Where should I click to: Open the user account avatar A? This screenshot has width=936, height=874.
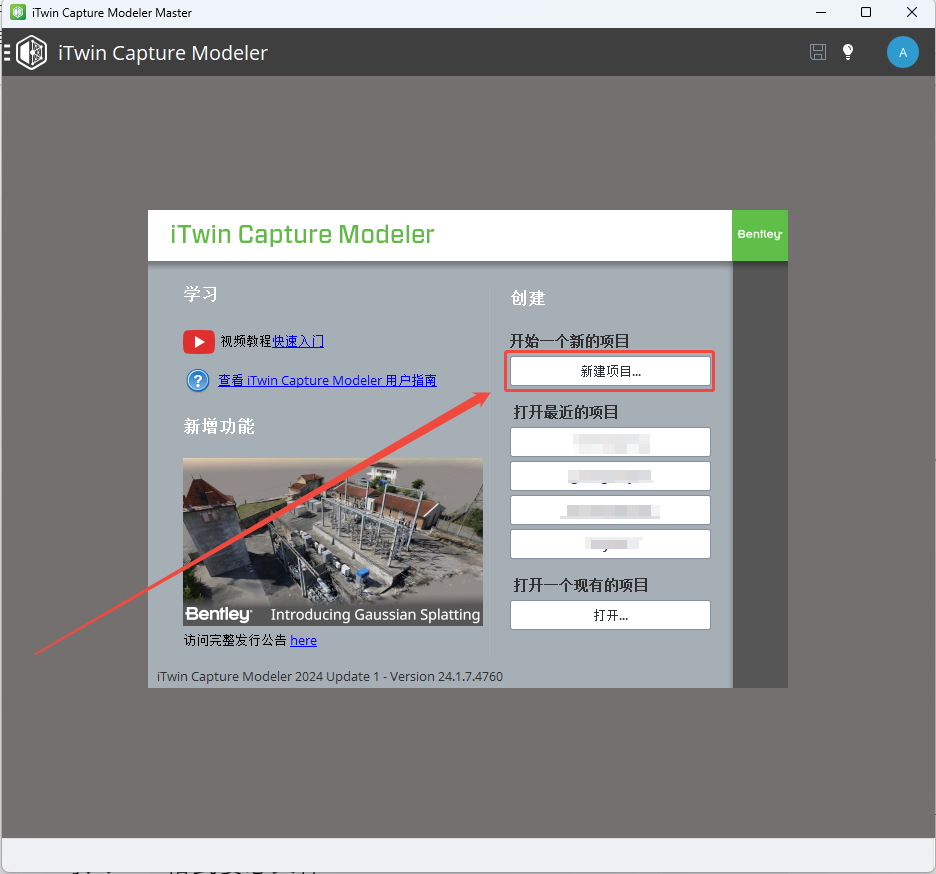903,52
